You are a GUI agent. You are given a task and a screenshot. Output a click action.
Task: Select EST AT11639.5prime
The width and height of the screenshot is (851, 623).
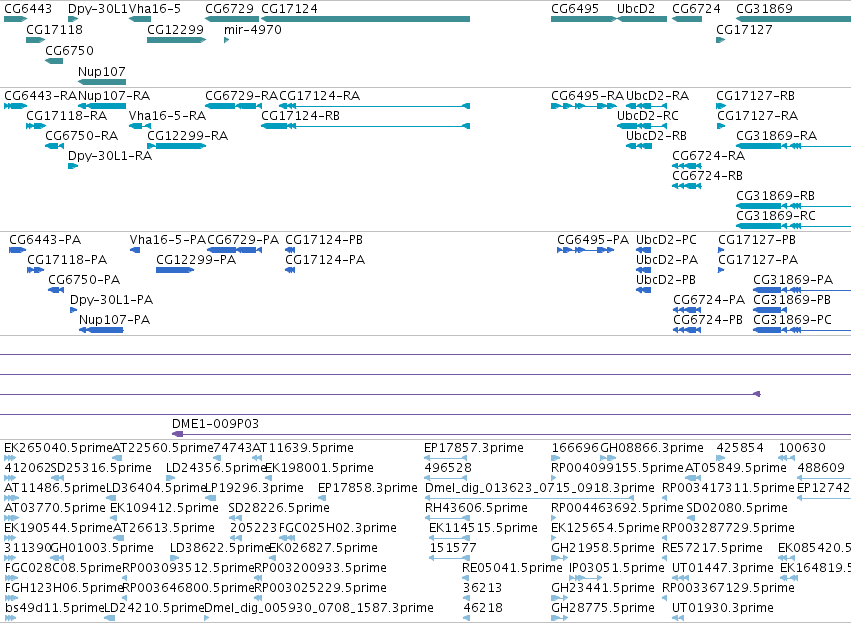click(x=303, y=448)
